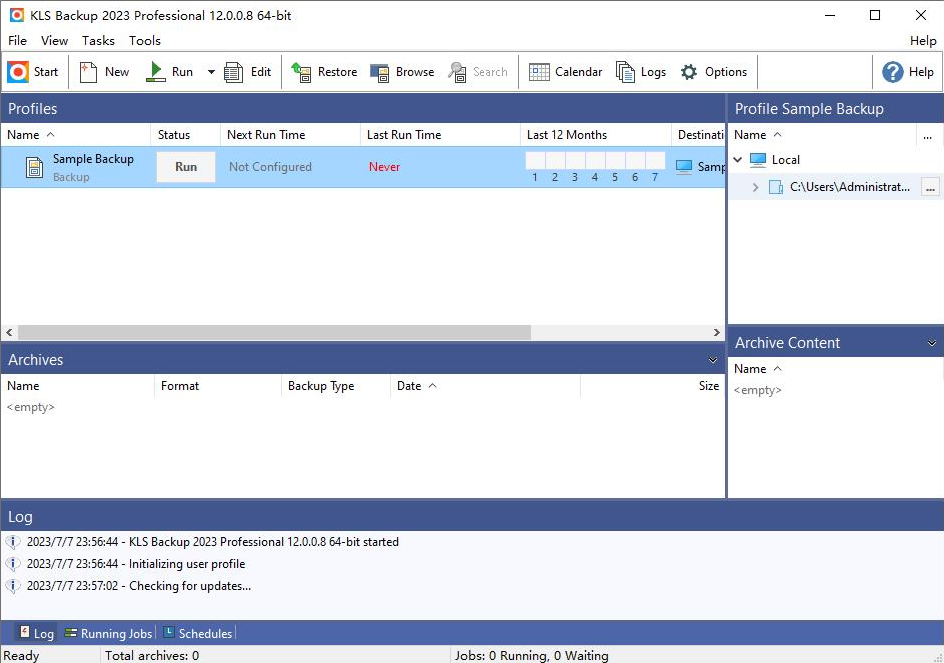This screenshot has width=944, height=663.
Task: Switch to the Running Jobs tab
Action: pyautogui.click(x=108, y=633)
